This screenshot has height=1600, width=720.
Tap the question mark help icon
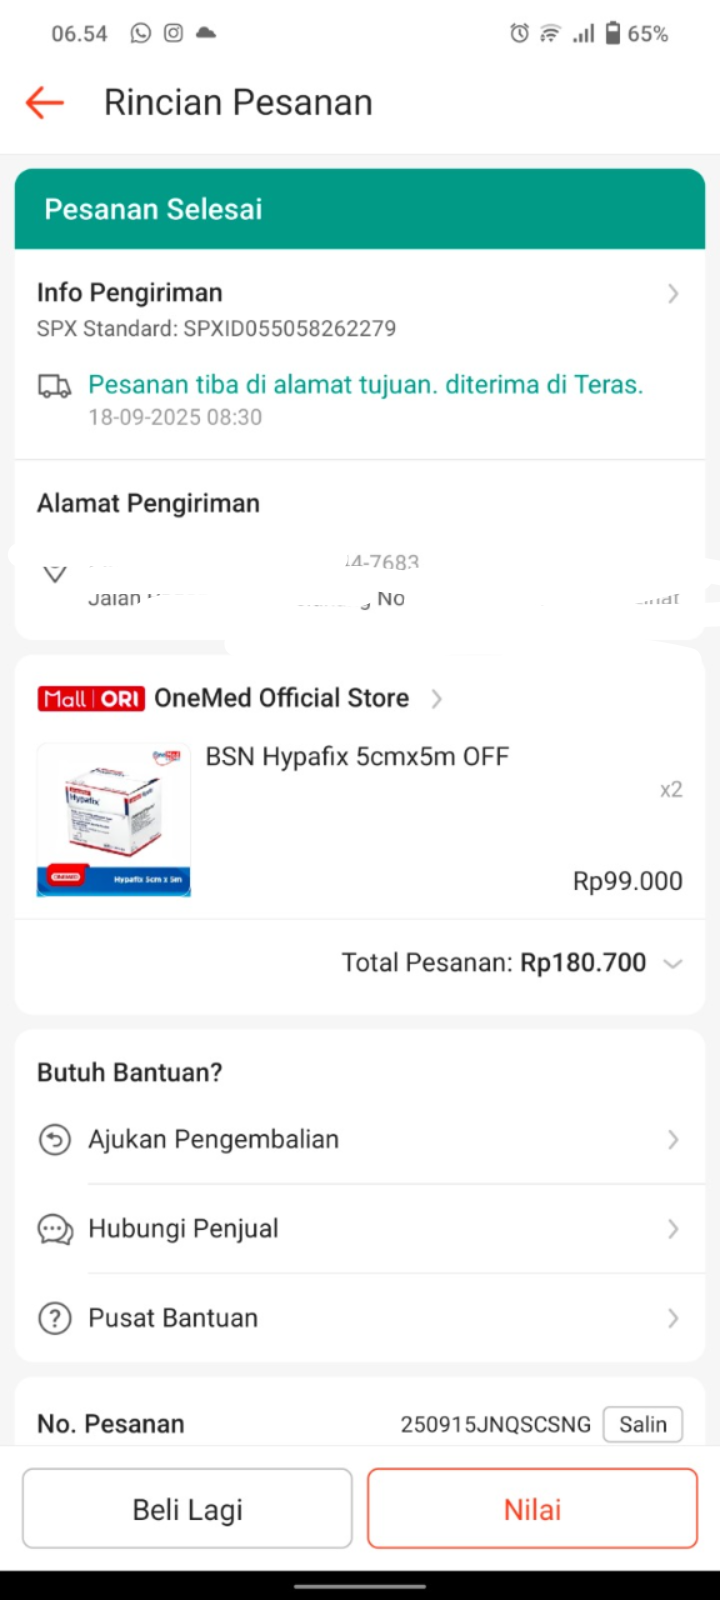[55, 1319]
